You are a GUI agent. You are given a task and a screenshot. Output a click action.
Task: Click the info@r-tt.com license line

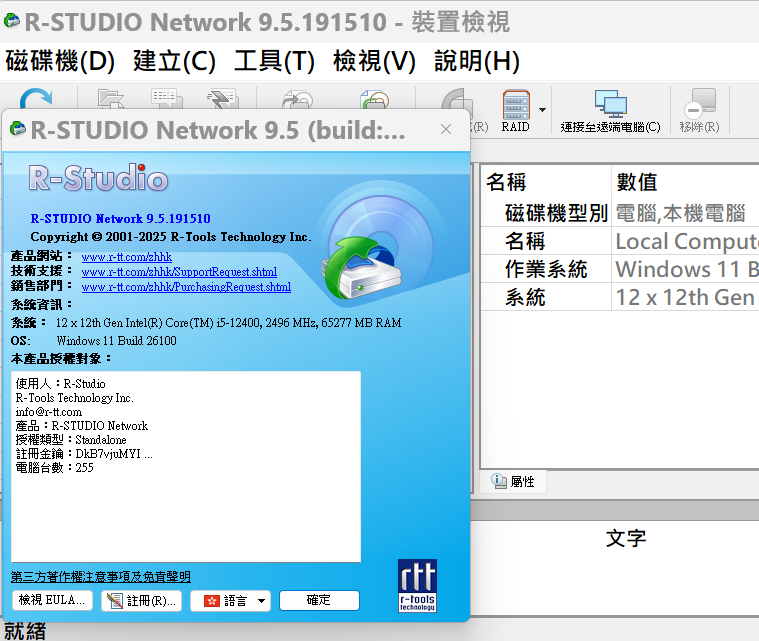(x=49, y=412)
